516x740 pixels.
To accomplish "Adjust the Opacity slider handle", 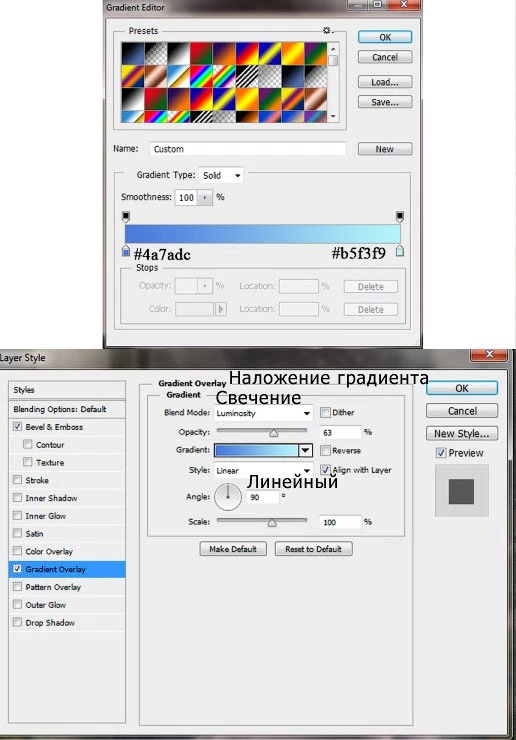I will 273,432.
